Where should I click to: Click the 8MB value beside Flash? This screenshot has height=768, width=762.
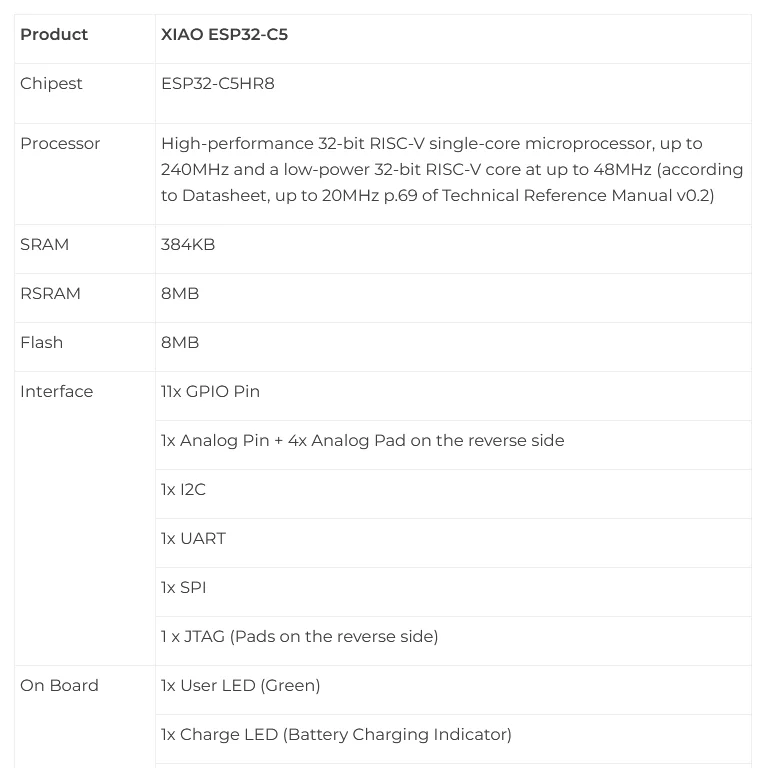(x=180, y=342)
